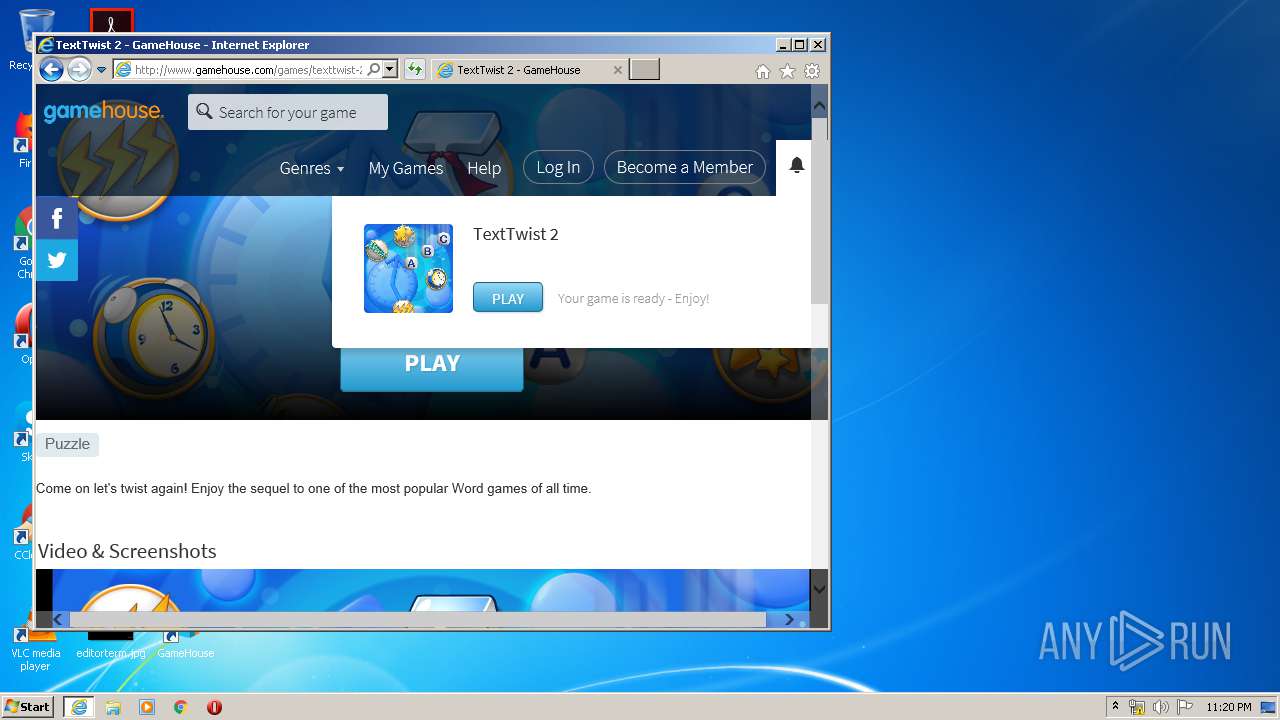Open the Internet Explorer Home icon
Screen dimensions: 1280x720
[763, 71]
